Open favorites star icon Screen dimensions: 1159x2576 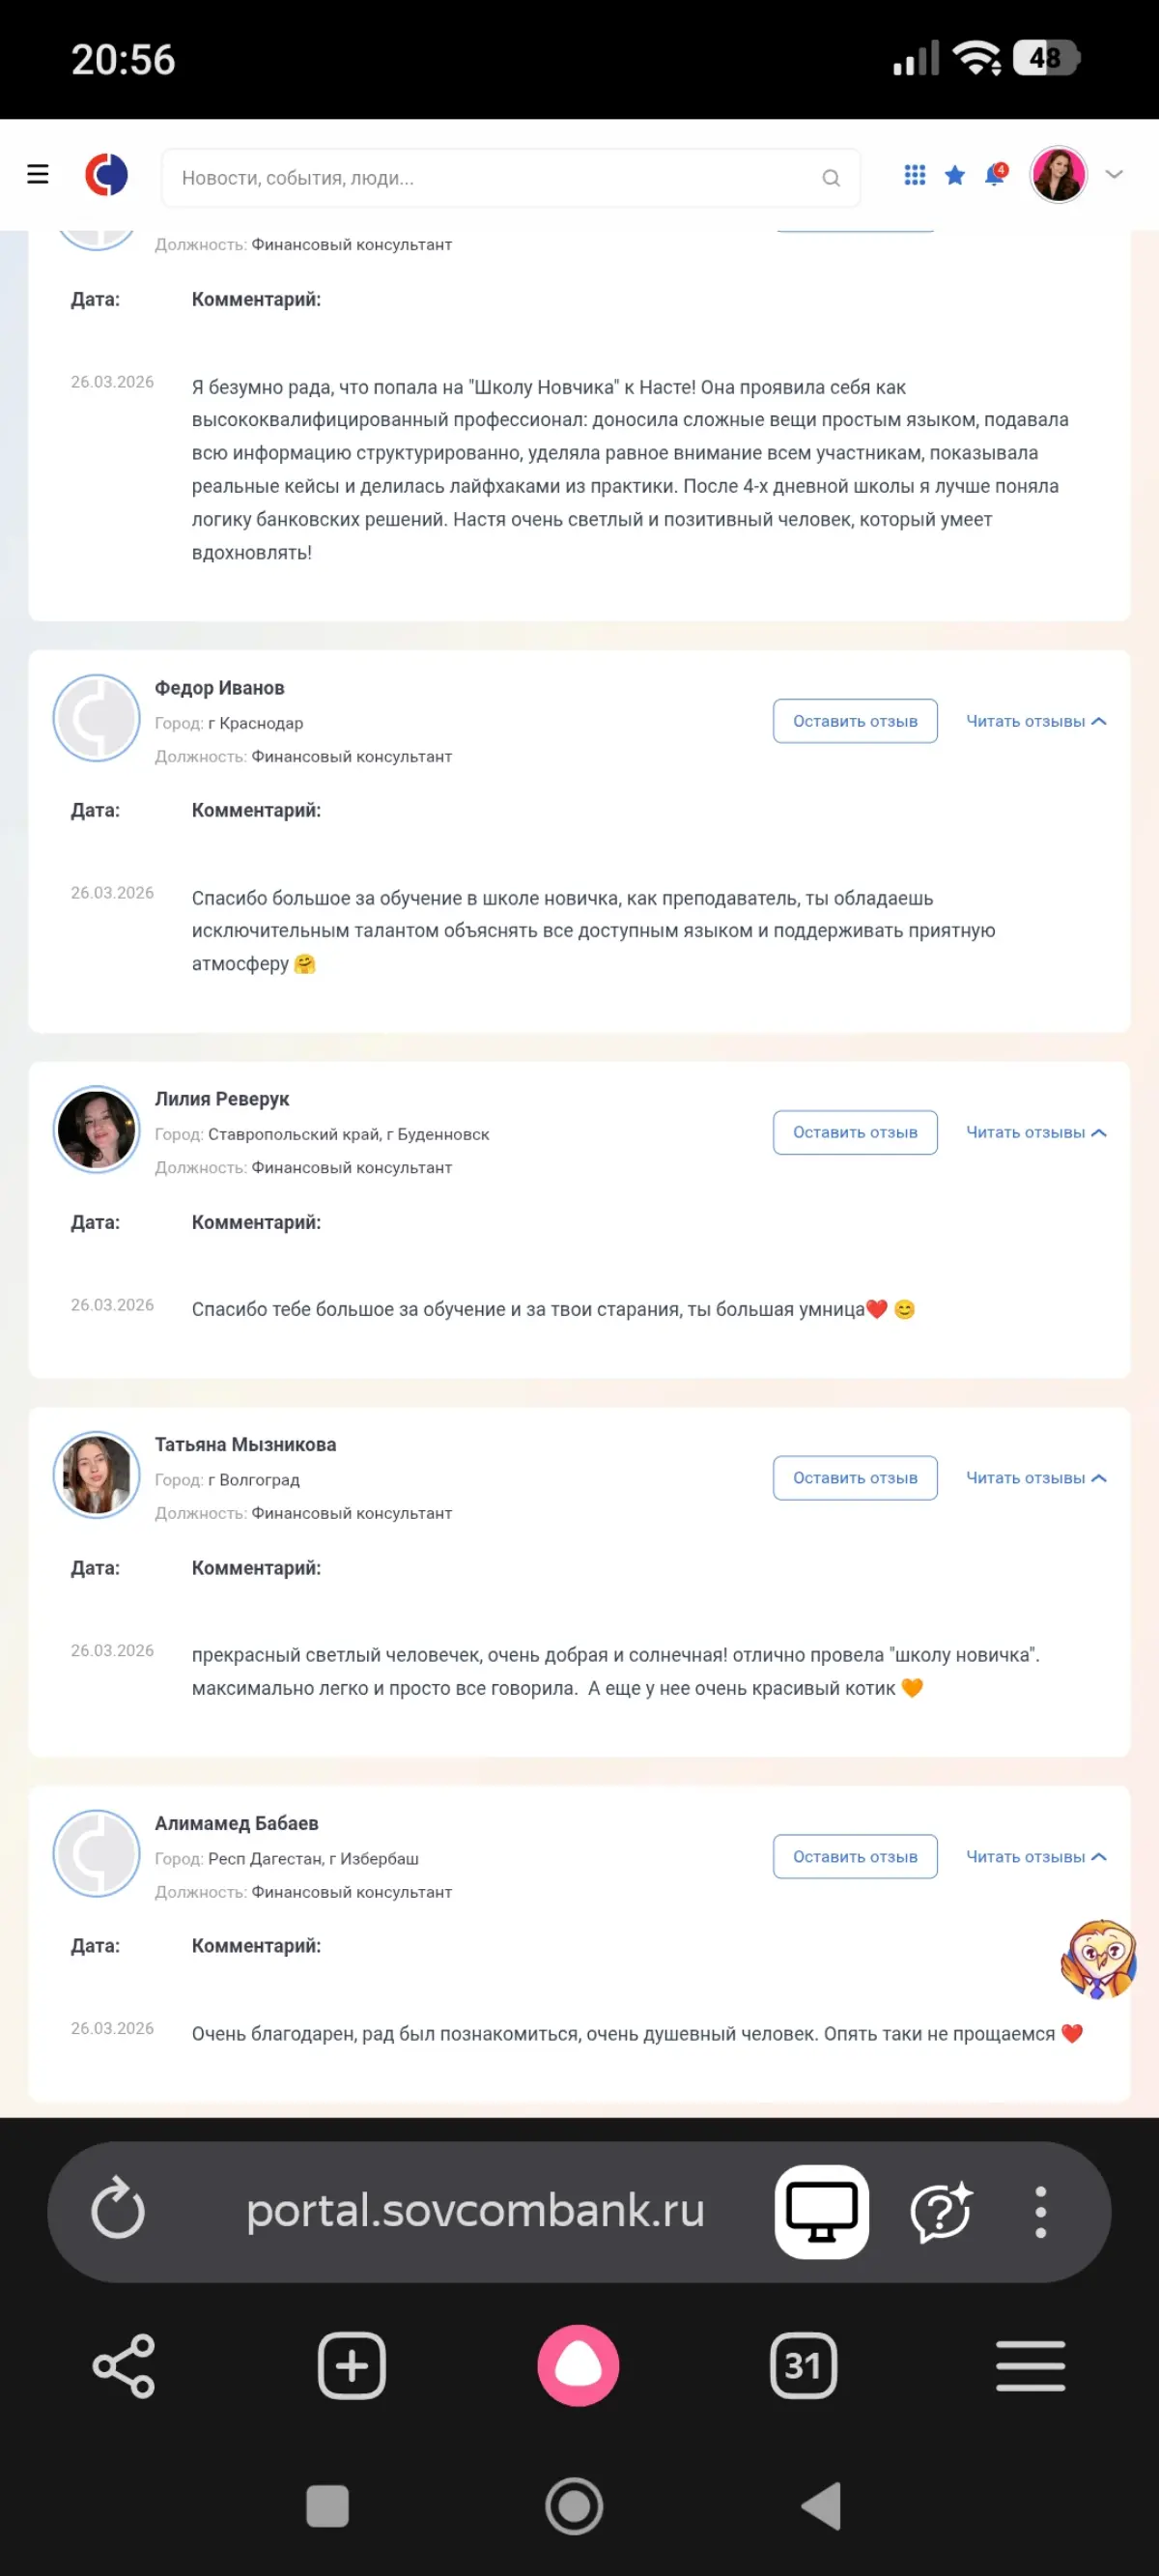coord(955,176)
